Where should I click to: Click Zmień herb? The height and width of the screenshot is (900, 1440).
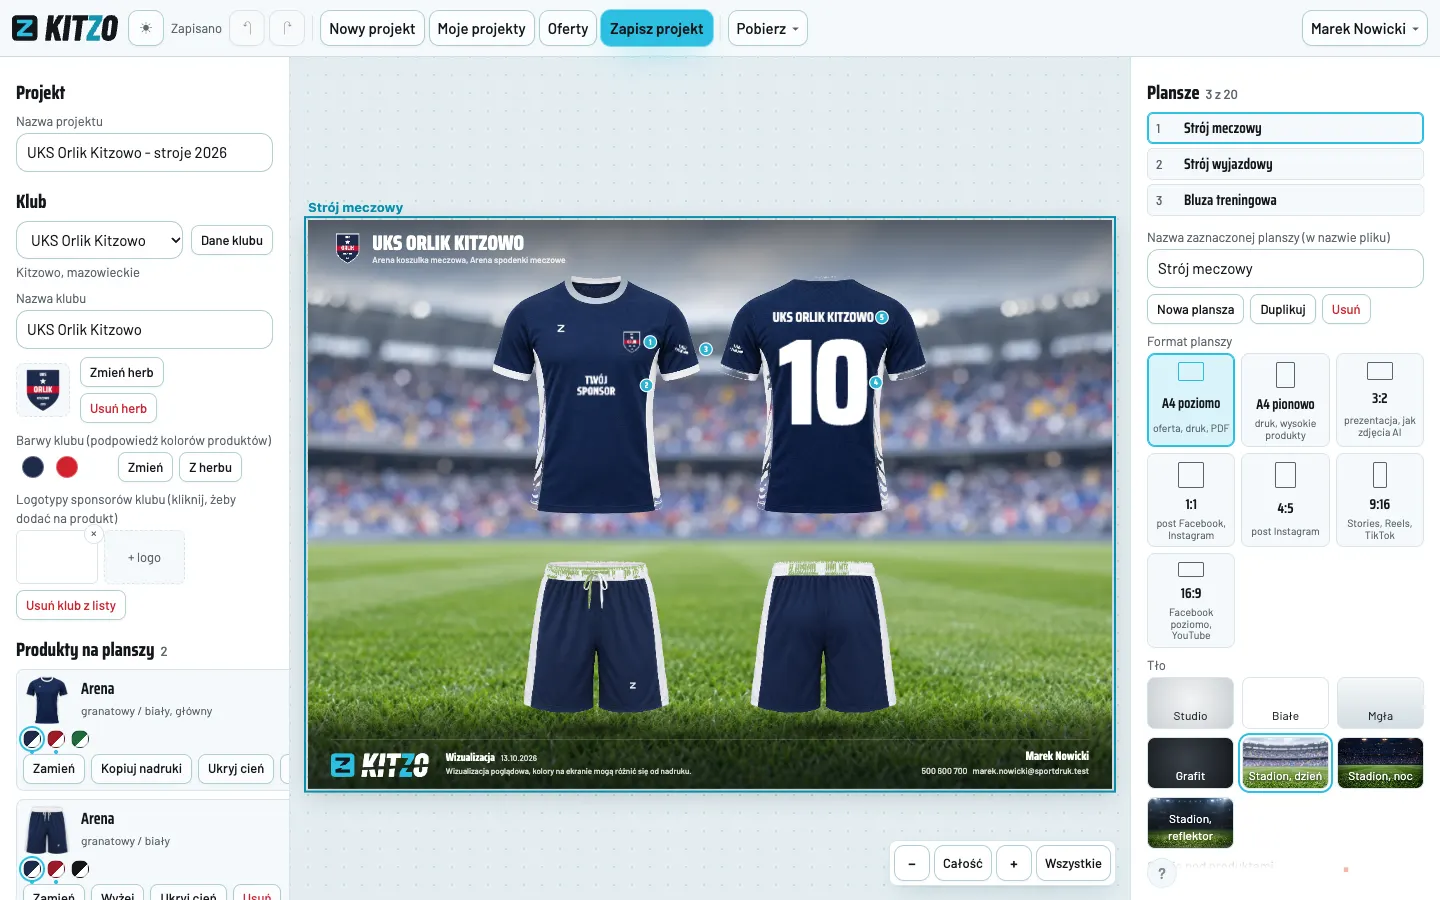click(122, 372)
